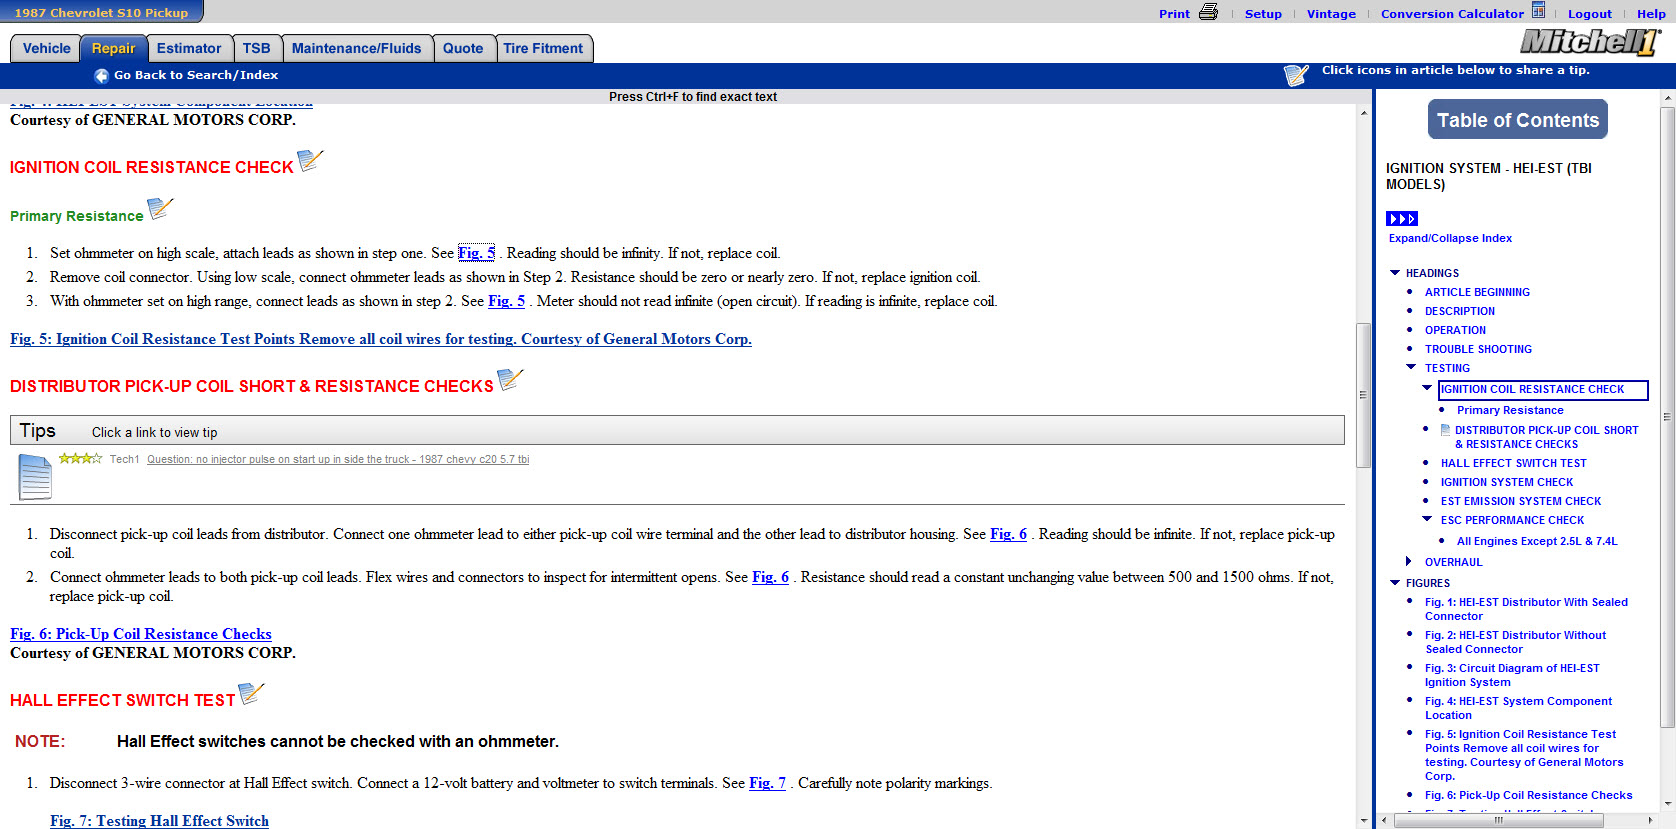Viewport: 1676px width, 829px height.
Task: Open the Help link
Action: 1651,14
